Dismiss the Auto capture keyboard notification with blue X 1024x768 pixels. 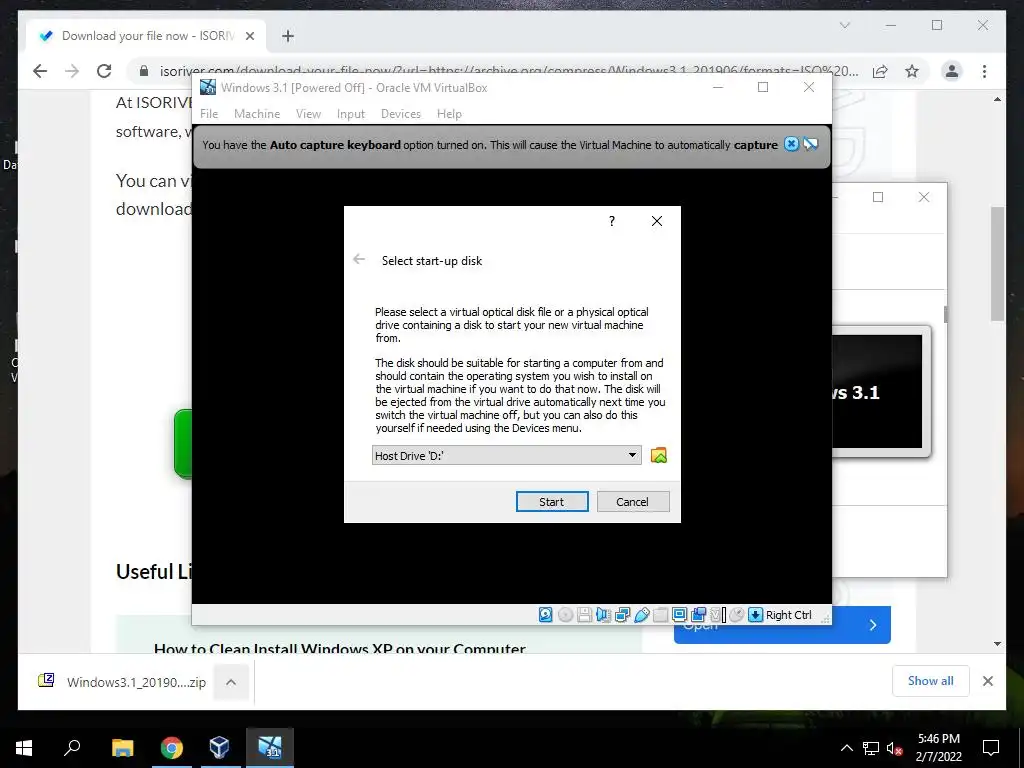point(791,144)
